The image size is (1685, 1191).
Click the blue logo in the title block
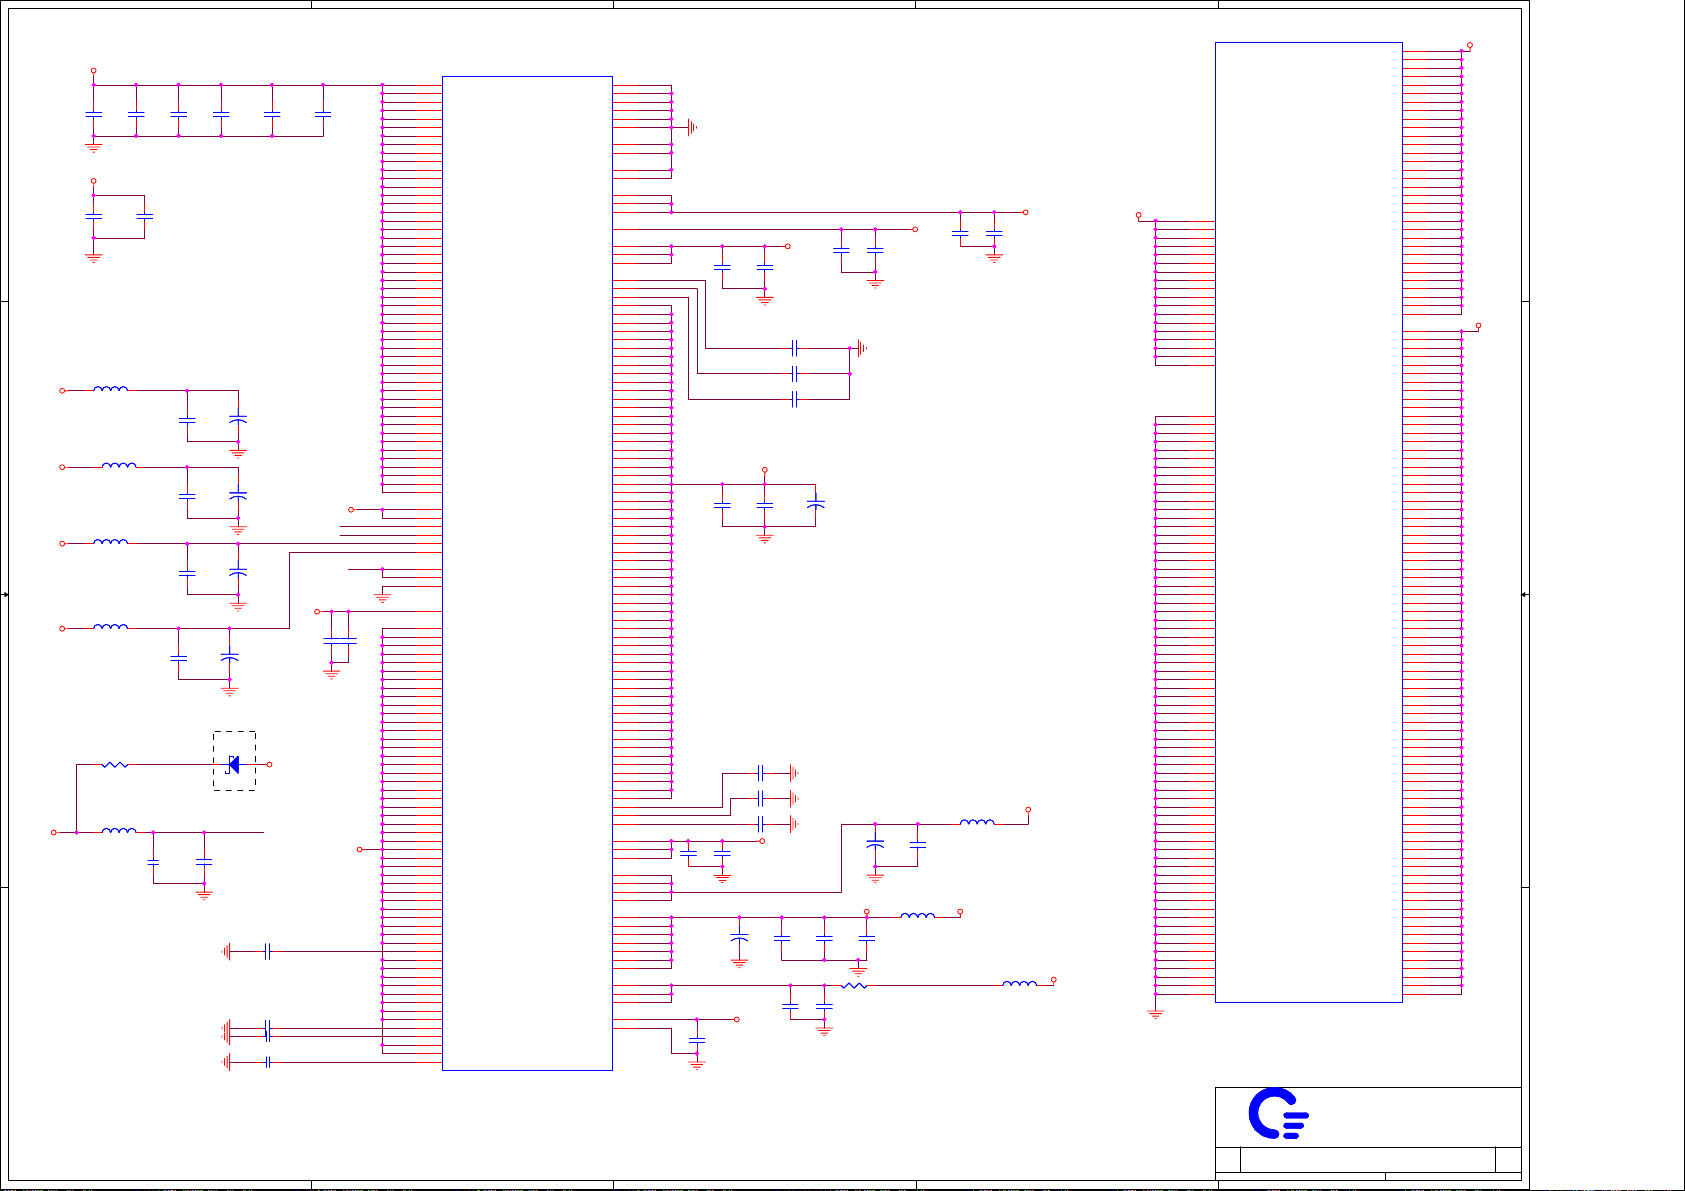pos(1278,1113)
